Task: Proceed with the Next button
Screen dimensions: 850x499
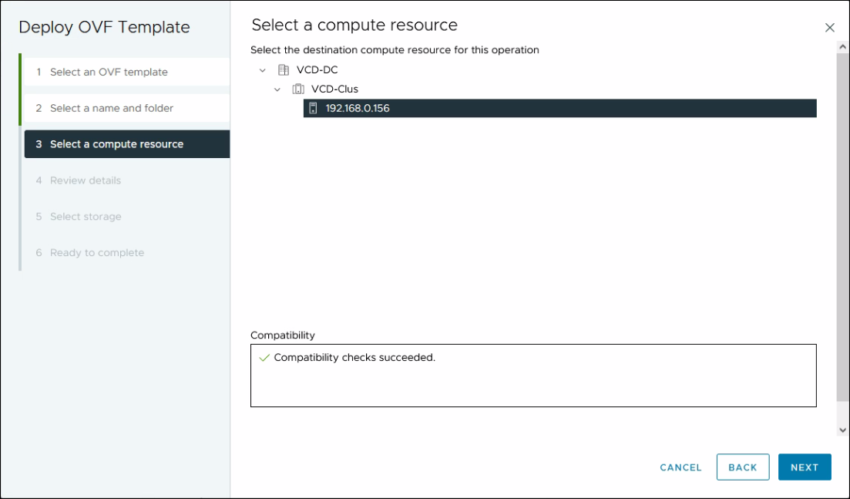Action: pyautogui.click(x=804, y=467)
